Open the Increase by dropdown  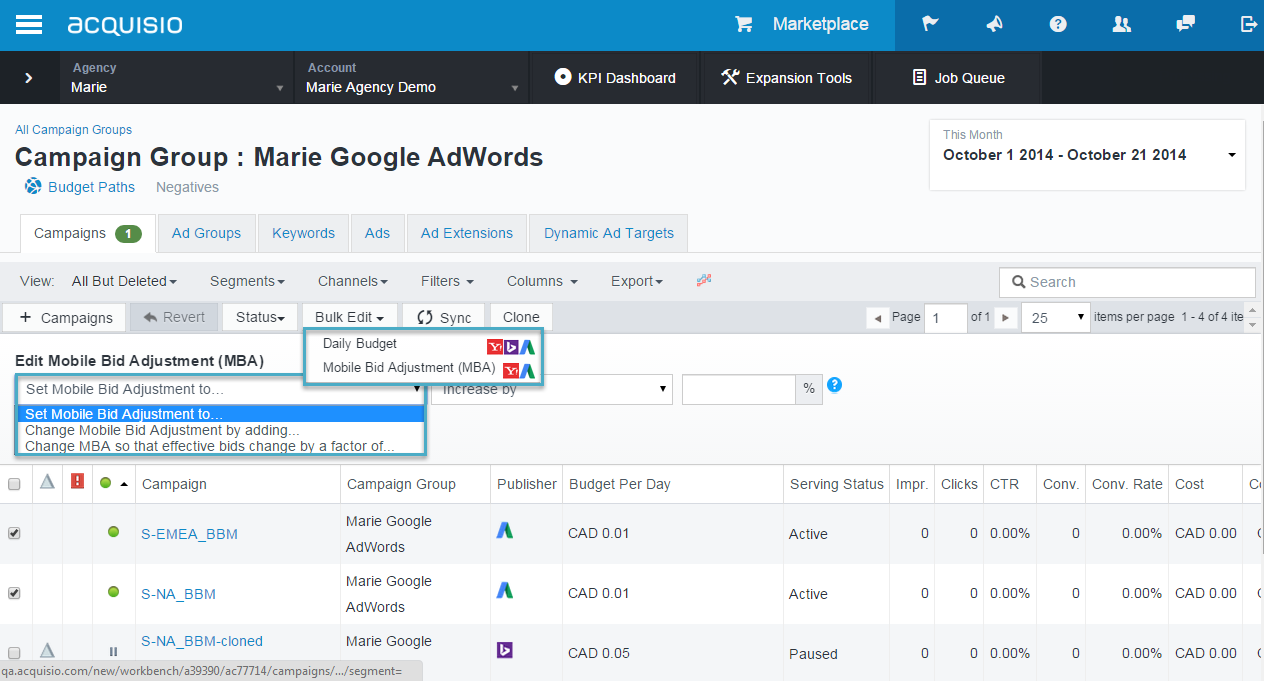pyautogui.click(x=551, y=389)
